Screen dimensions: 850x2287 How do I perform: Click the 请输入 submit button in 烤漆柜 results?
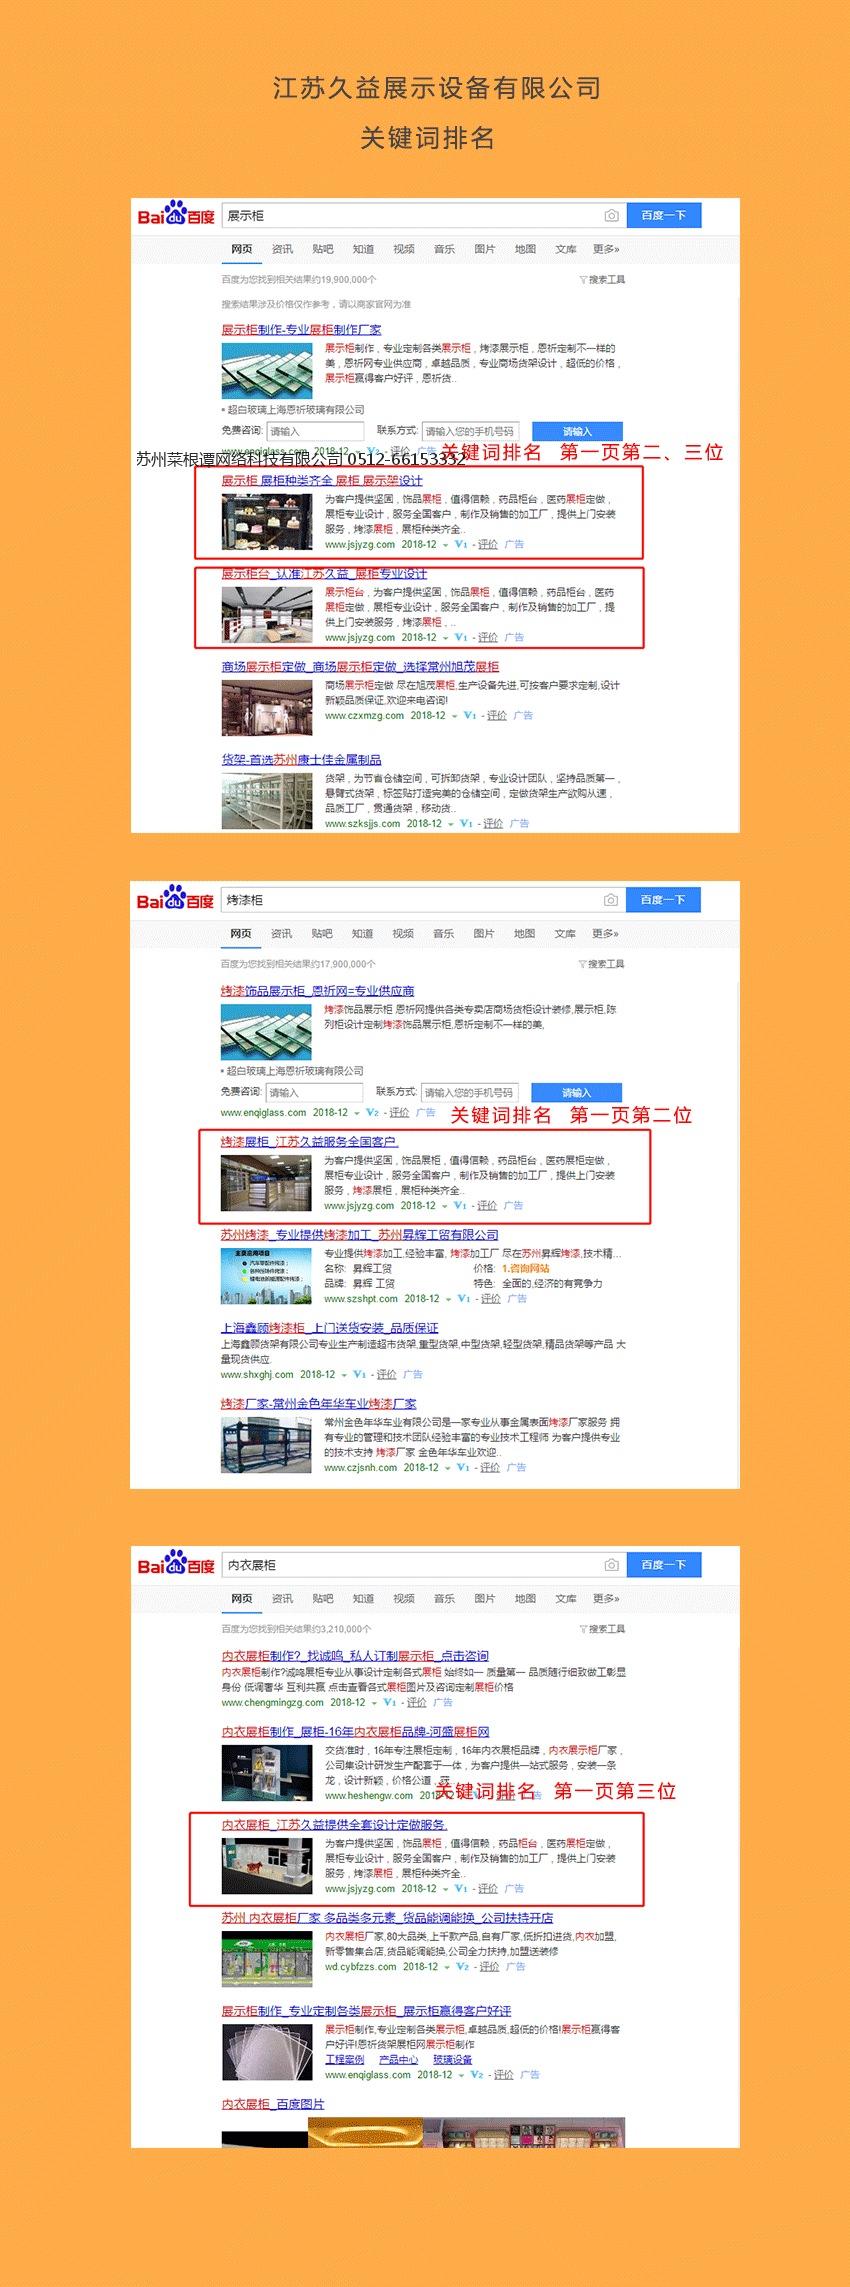click(x=576, y=1092)
